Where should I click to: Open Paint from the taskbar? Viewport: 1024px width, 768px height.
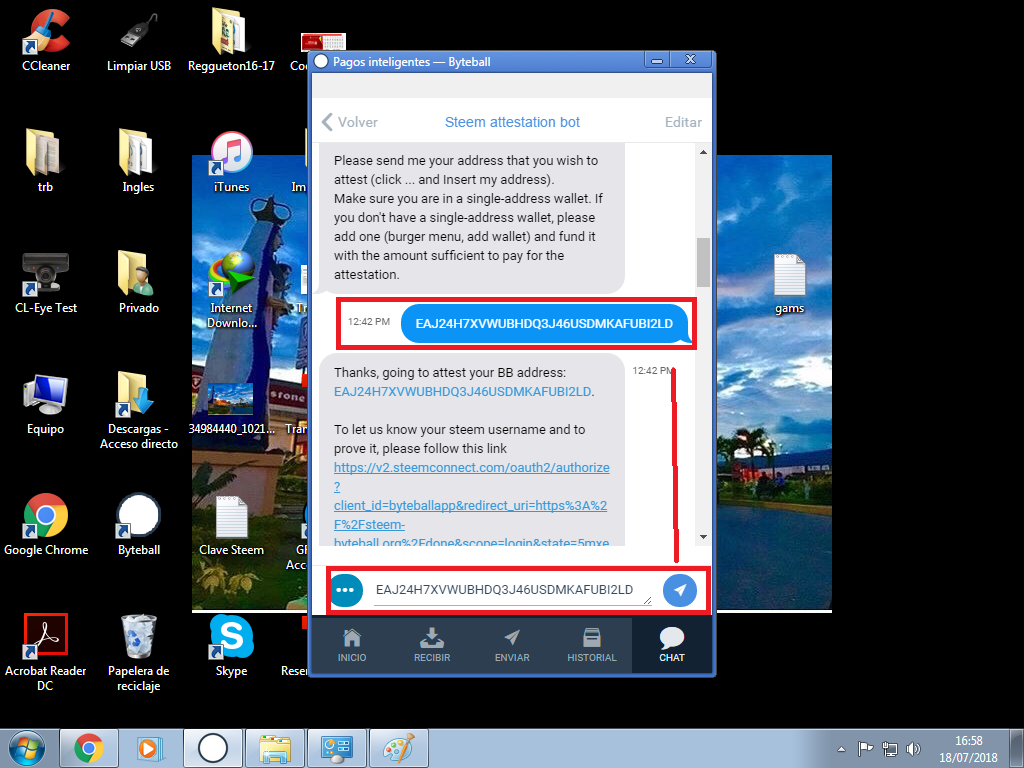point(398,748)
